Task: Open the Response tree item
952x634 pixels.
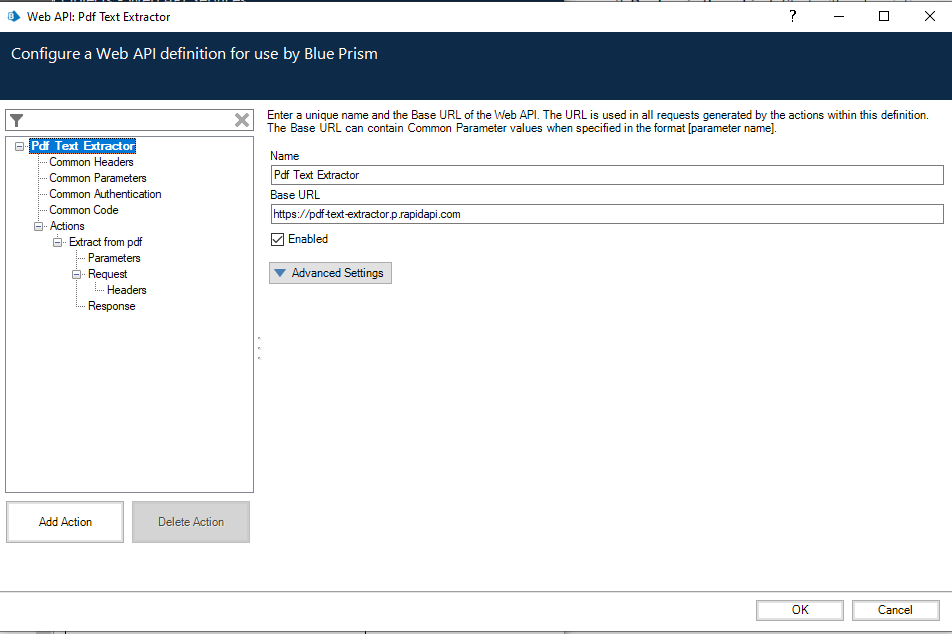Action: (111, 306)
